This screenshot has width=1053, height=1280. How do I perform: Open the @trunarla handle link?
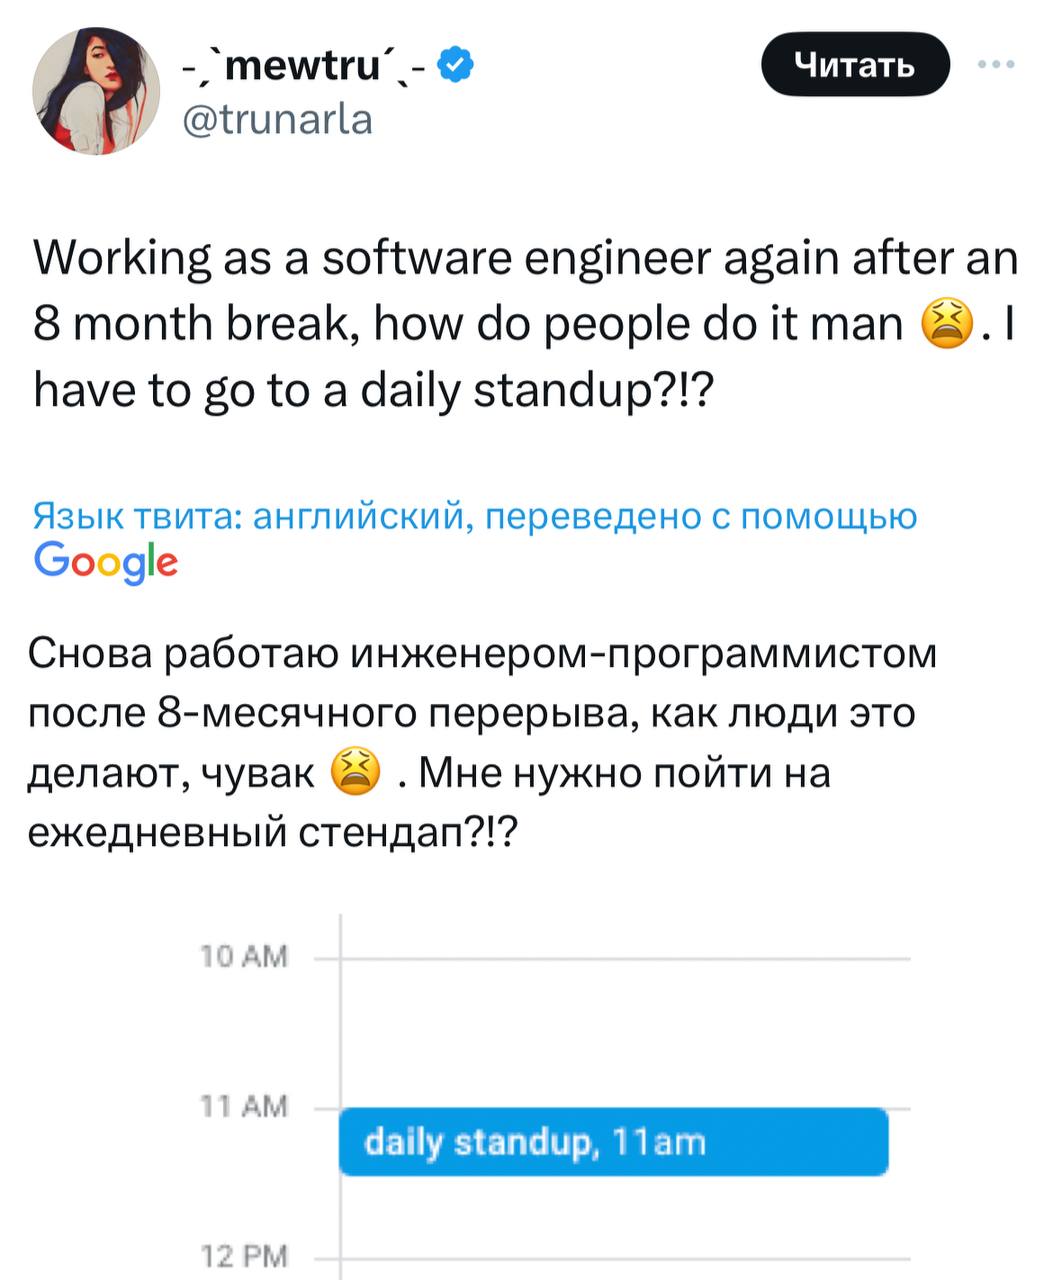click(276, 120)
